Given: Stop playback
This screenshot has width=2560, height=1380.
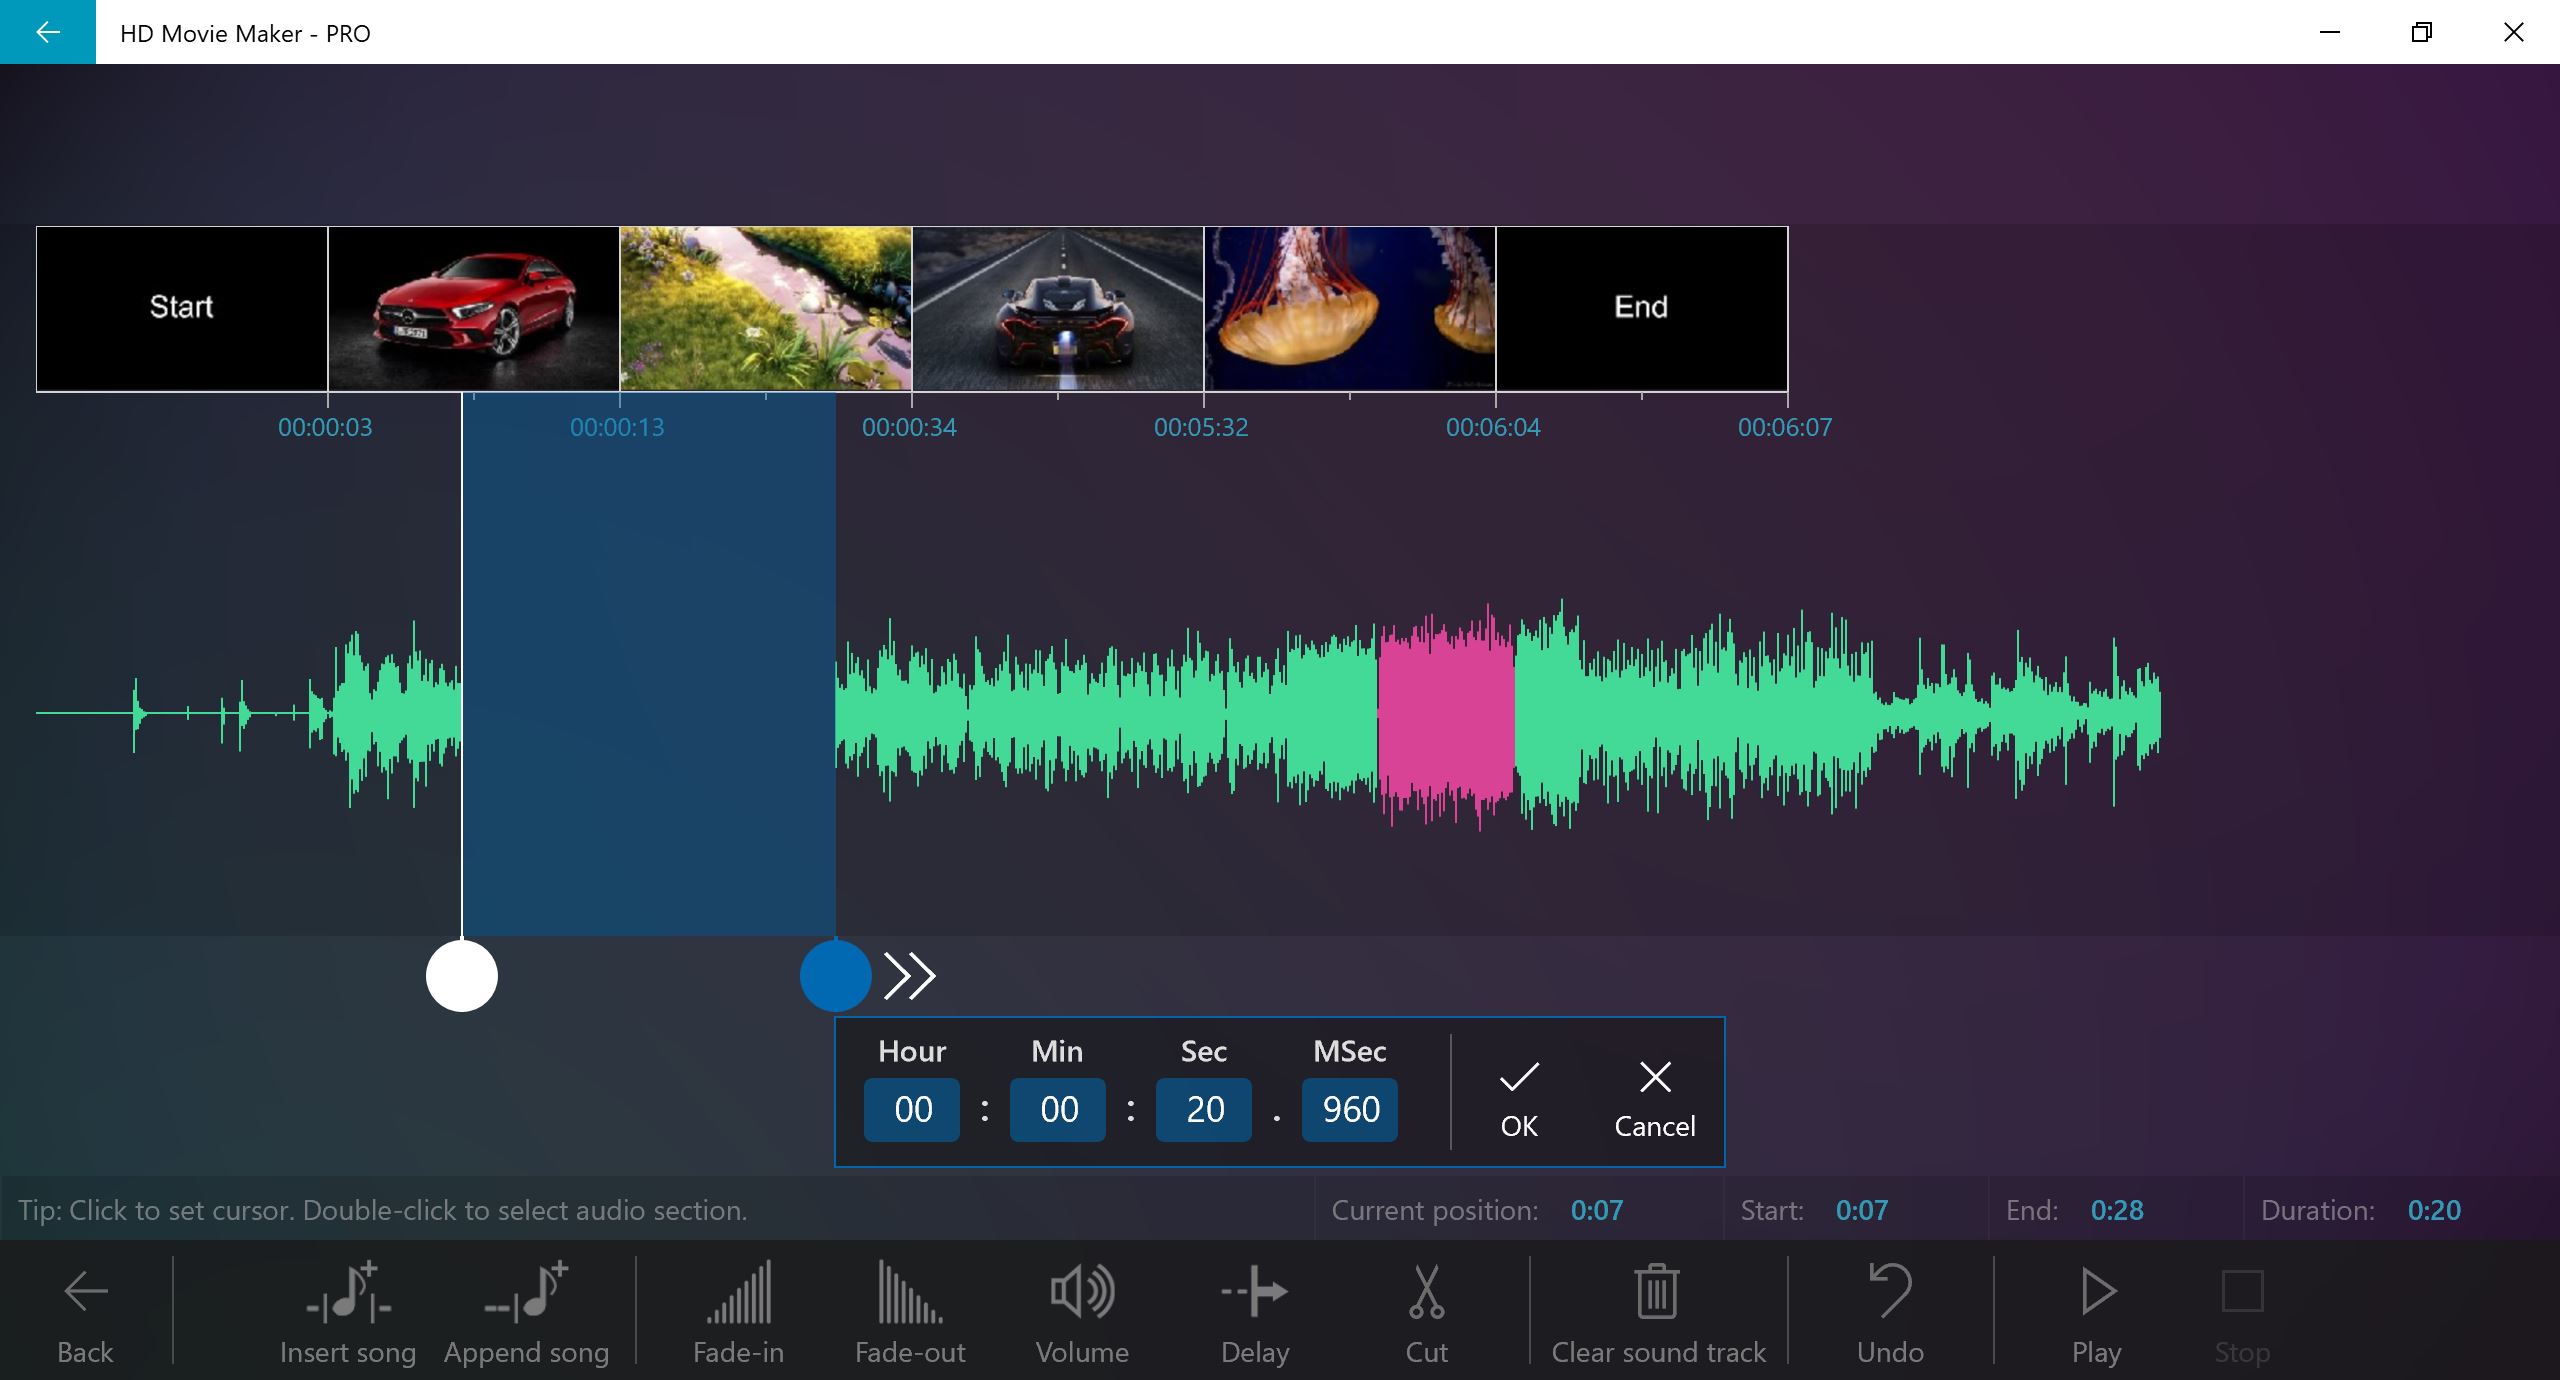Looking at the screenshot, I should 2242,1313.
